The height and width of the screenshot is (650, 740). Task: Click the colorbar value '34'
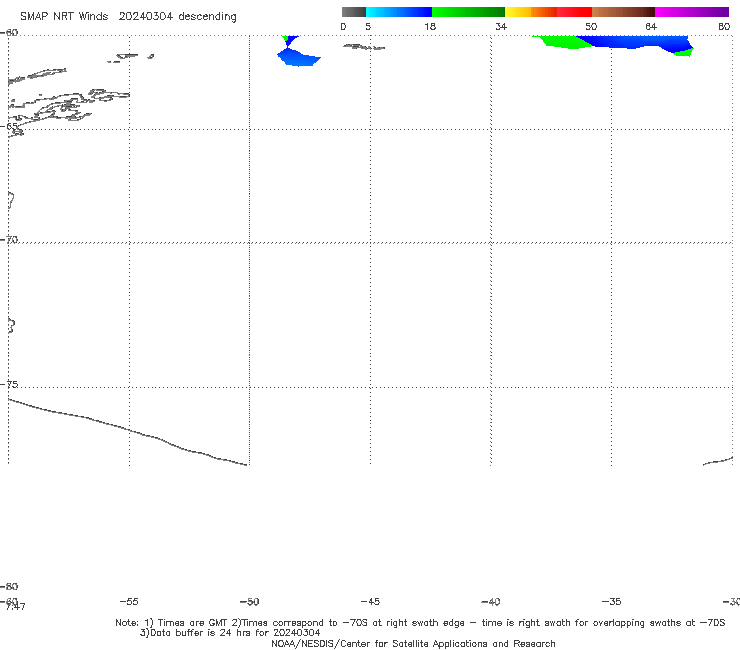[501, 27]
